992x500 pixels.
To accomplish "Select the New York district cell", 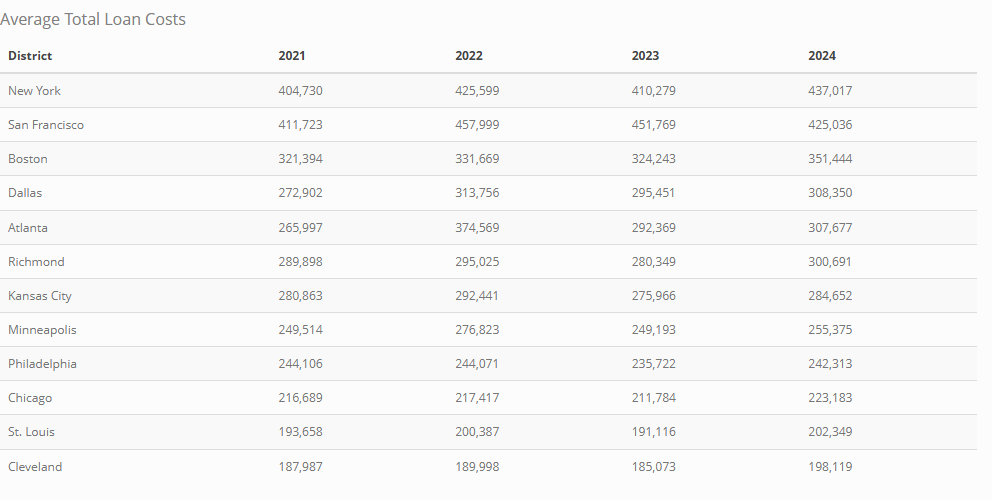I will [35, 91].
